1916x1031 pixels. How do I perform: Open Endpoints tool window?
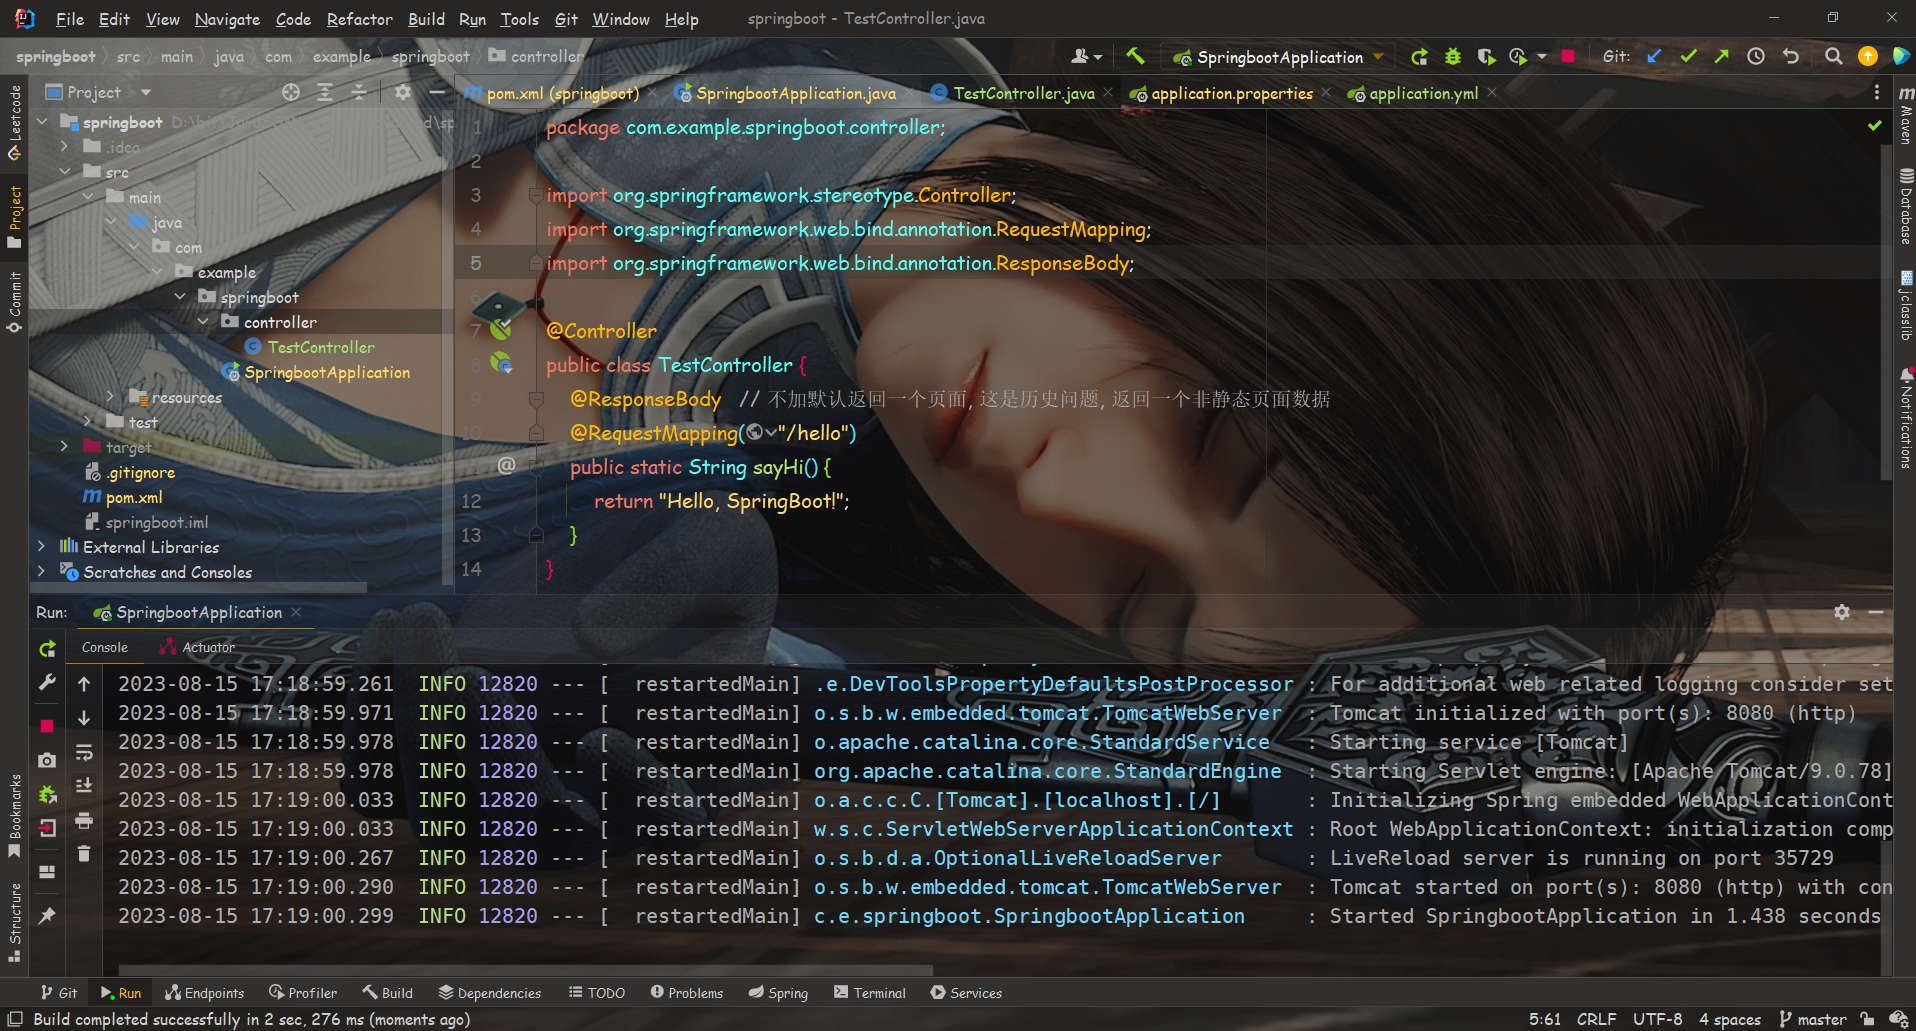(205, 992)
